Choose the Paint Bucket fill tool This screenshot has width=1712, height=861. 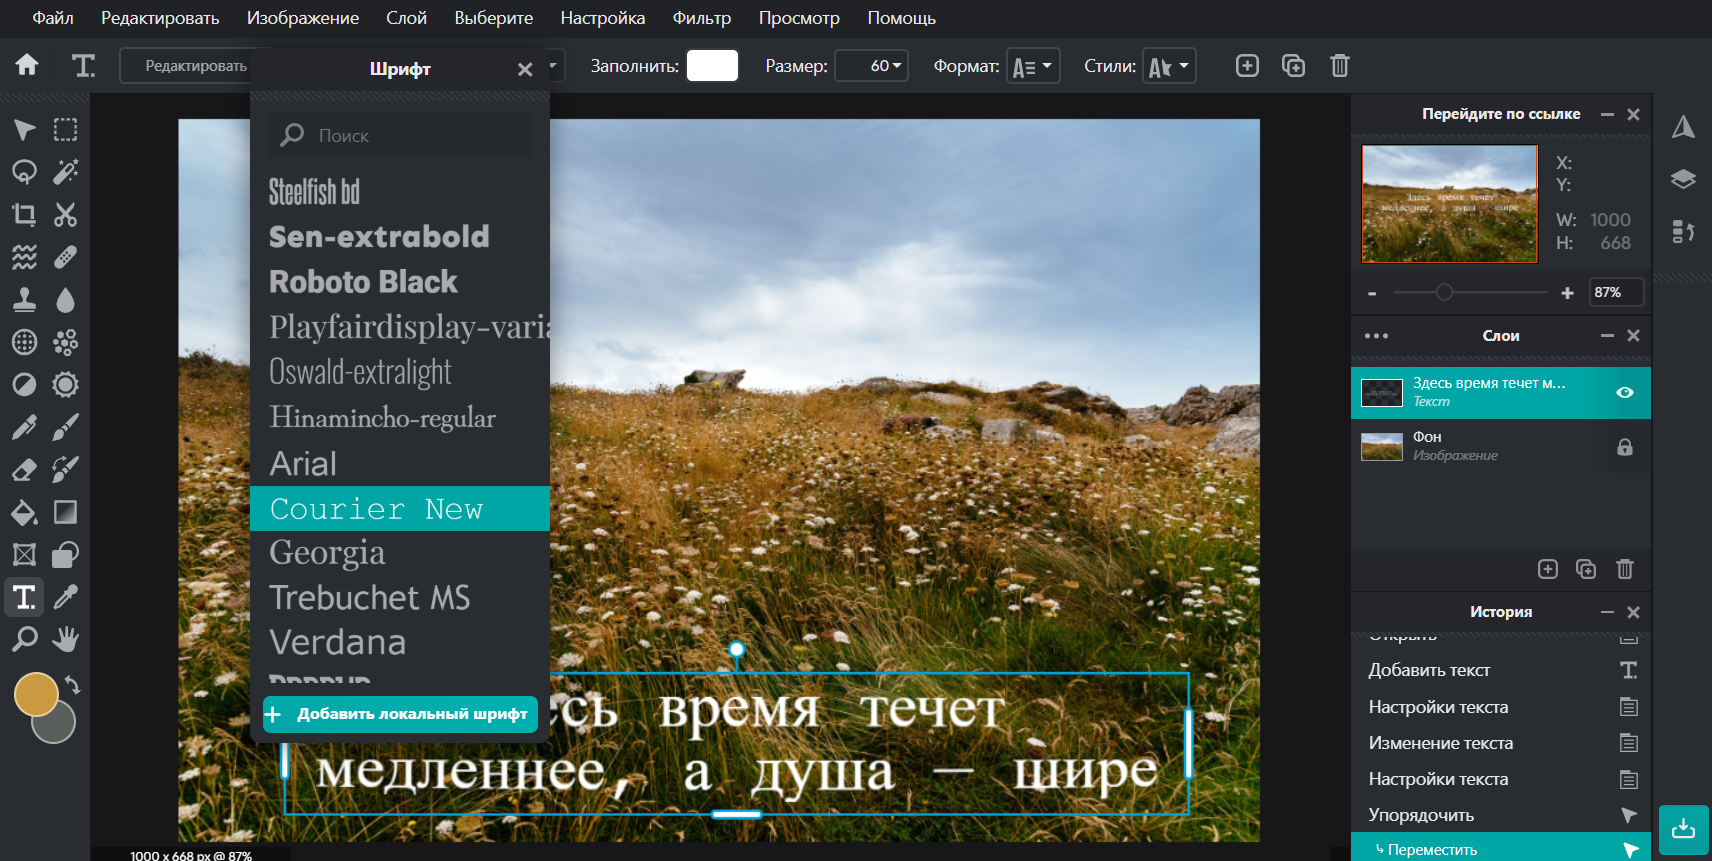point(24,513)
